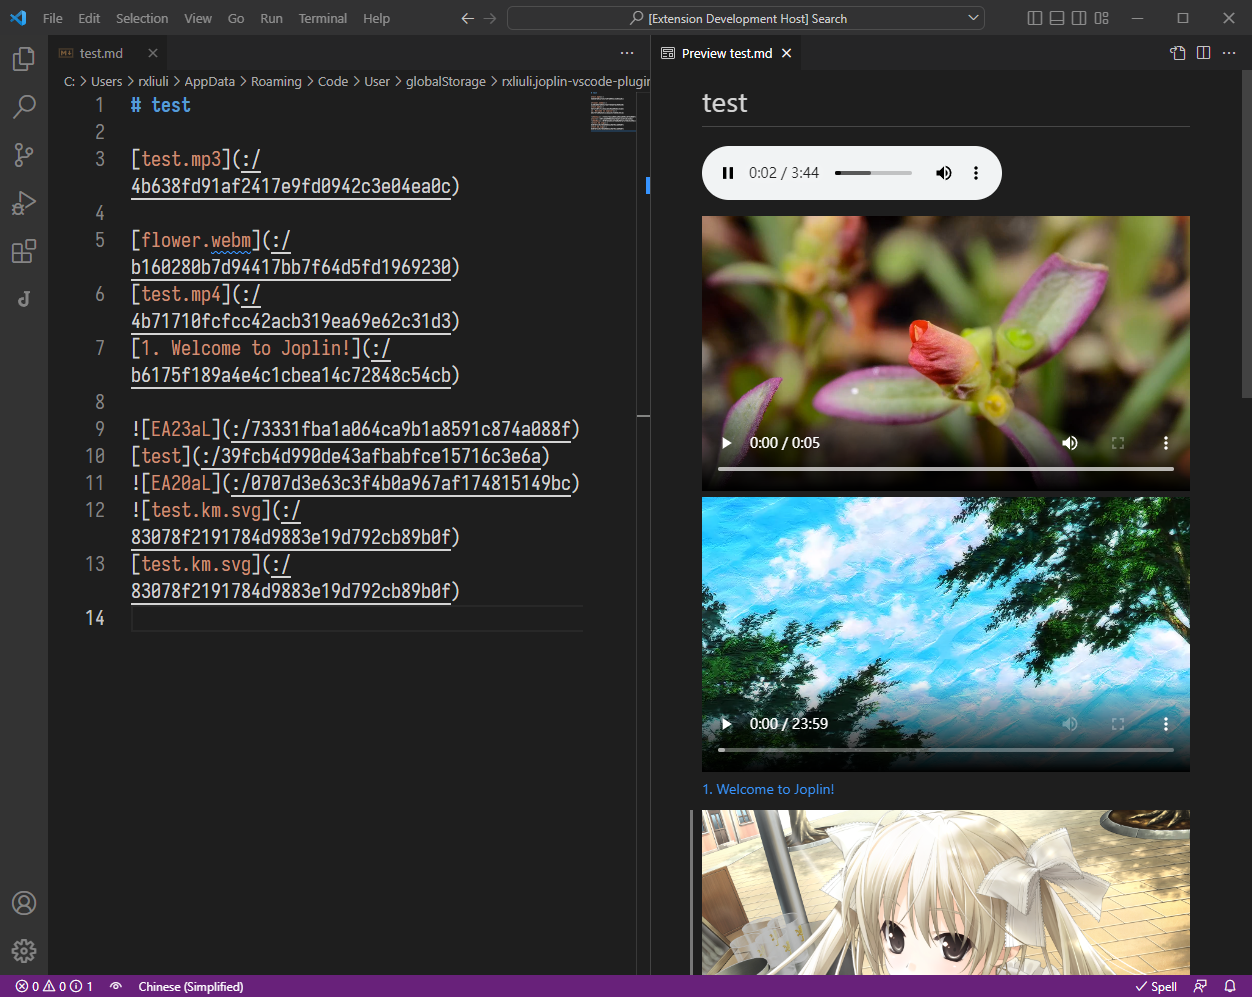Viewport: 1252px width, 997px height.
Task: Mute the flower video sound
Action: [x=1070, y=443]
